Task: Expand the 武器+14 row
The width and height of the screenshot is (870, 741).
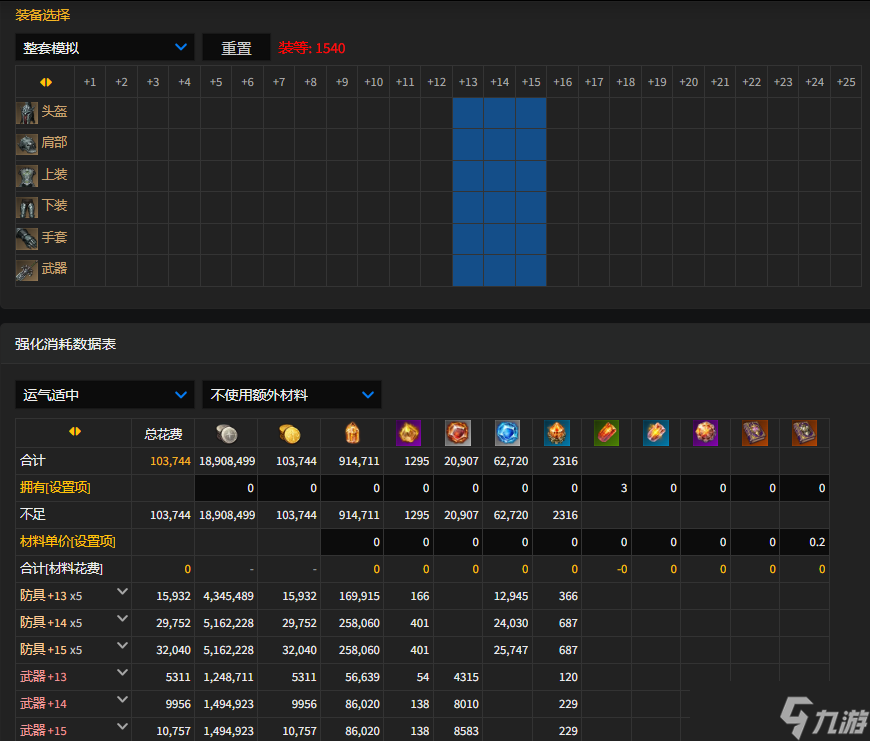Action: 123,699
